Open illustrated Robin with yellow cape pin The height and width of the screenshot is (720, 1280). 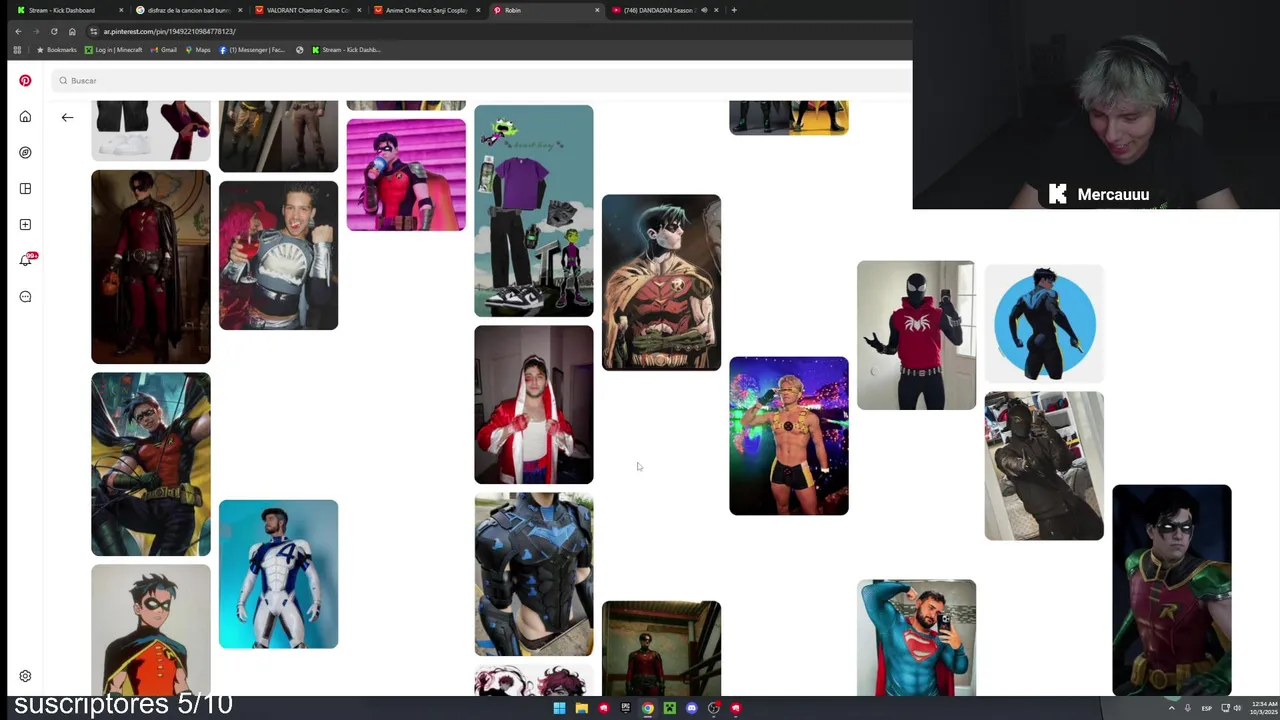point(661,282)
